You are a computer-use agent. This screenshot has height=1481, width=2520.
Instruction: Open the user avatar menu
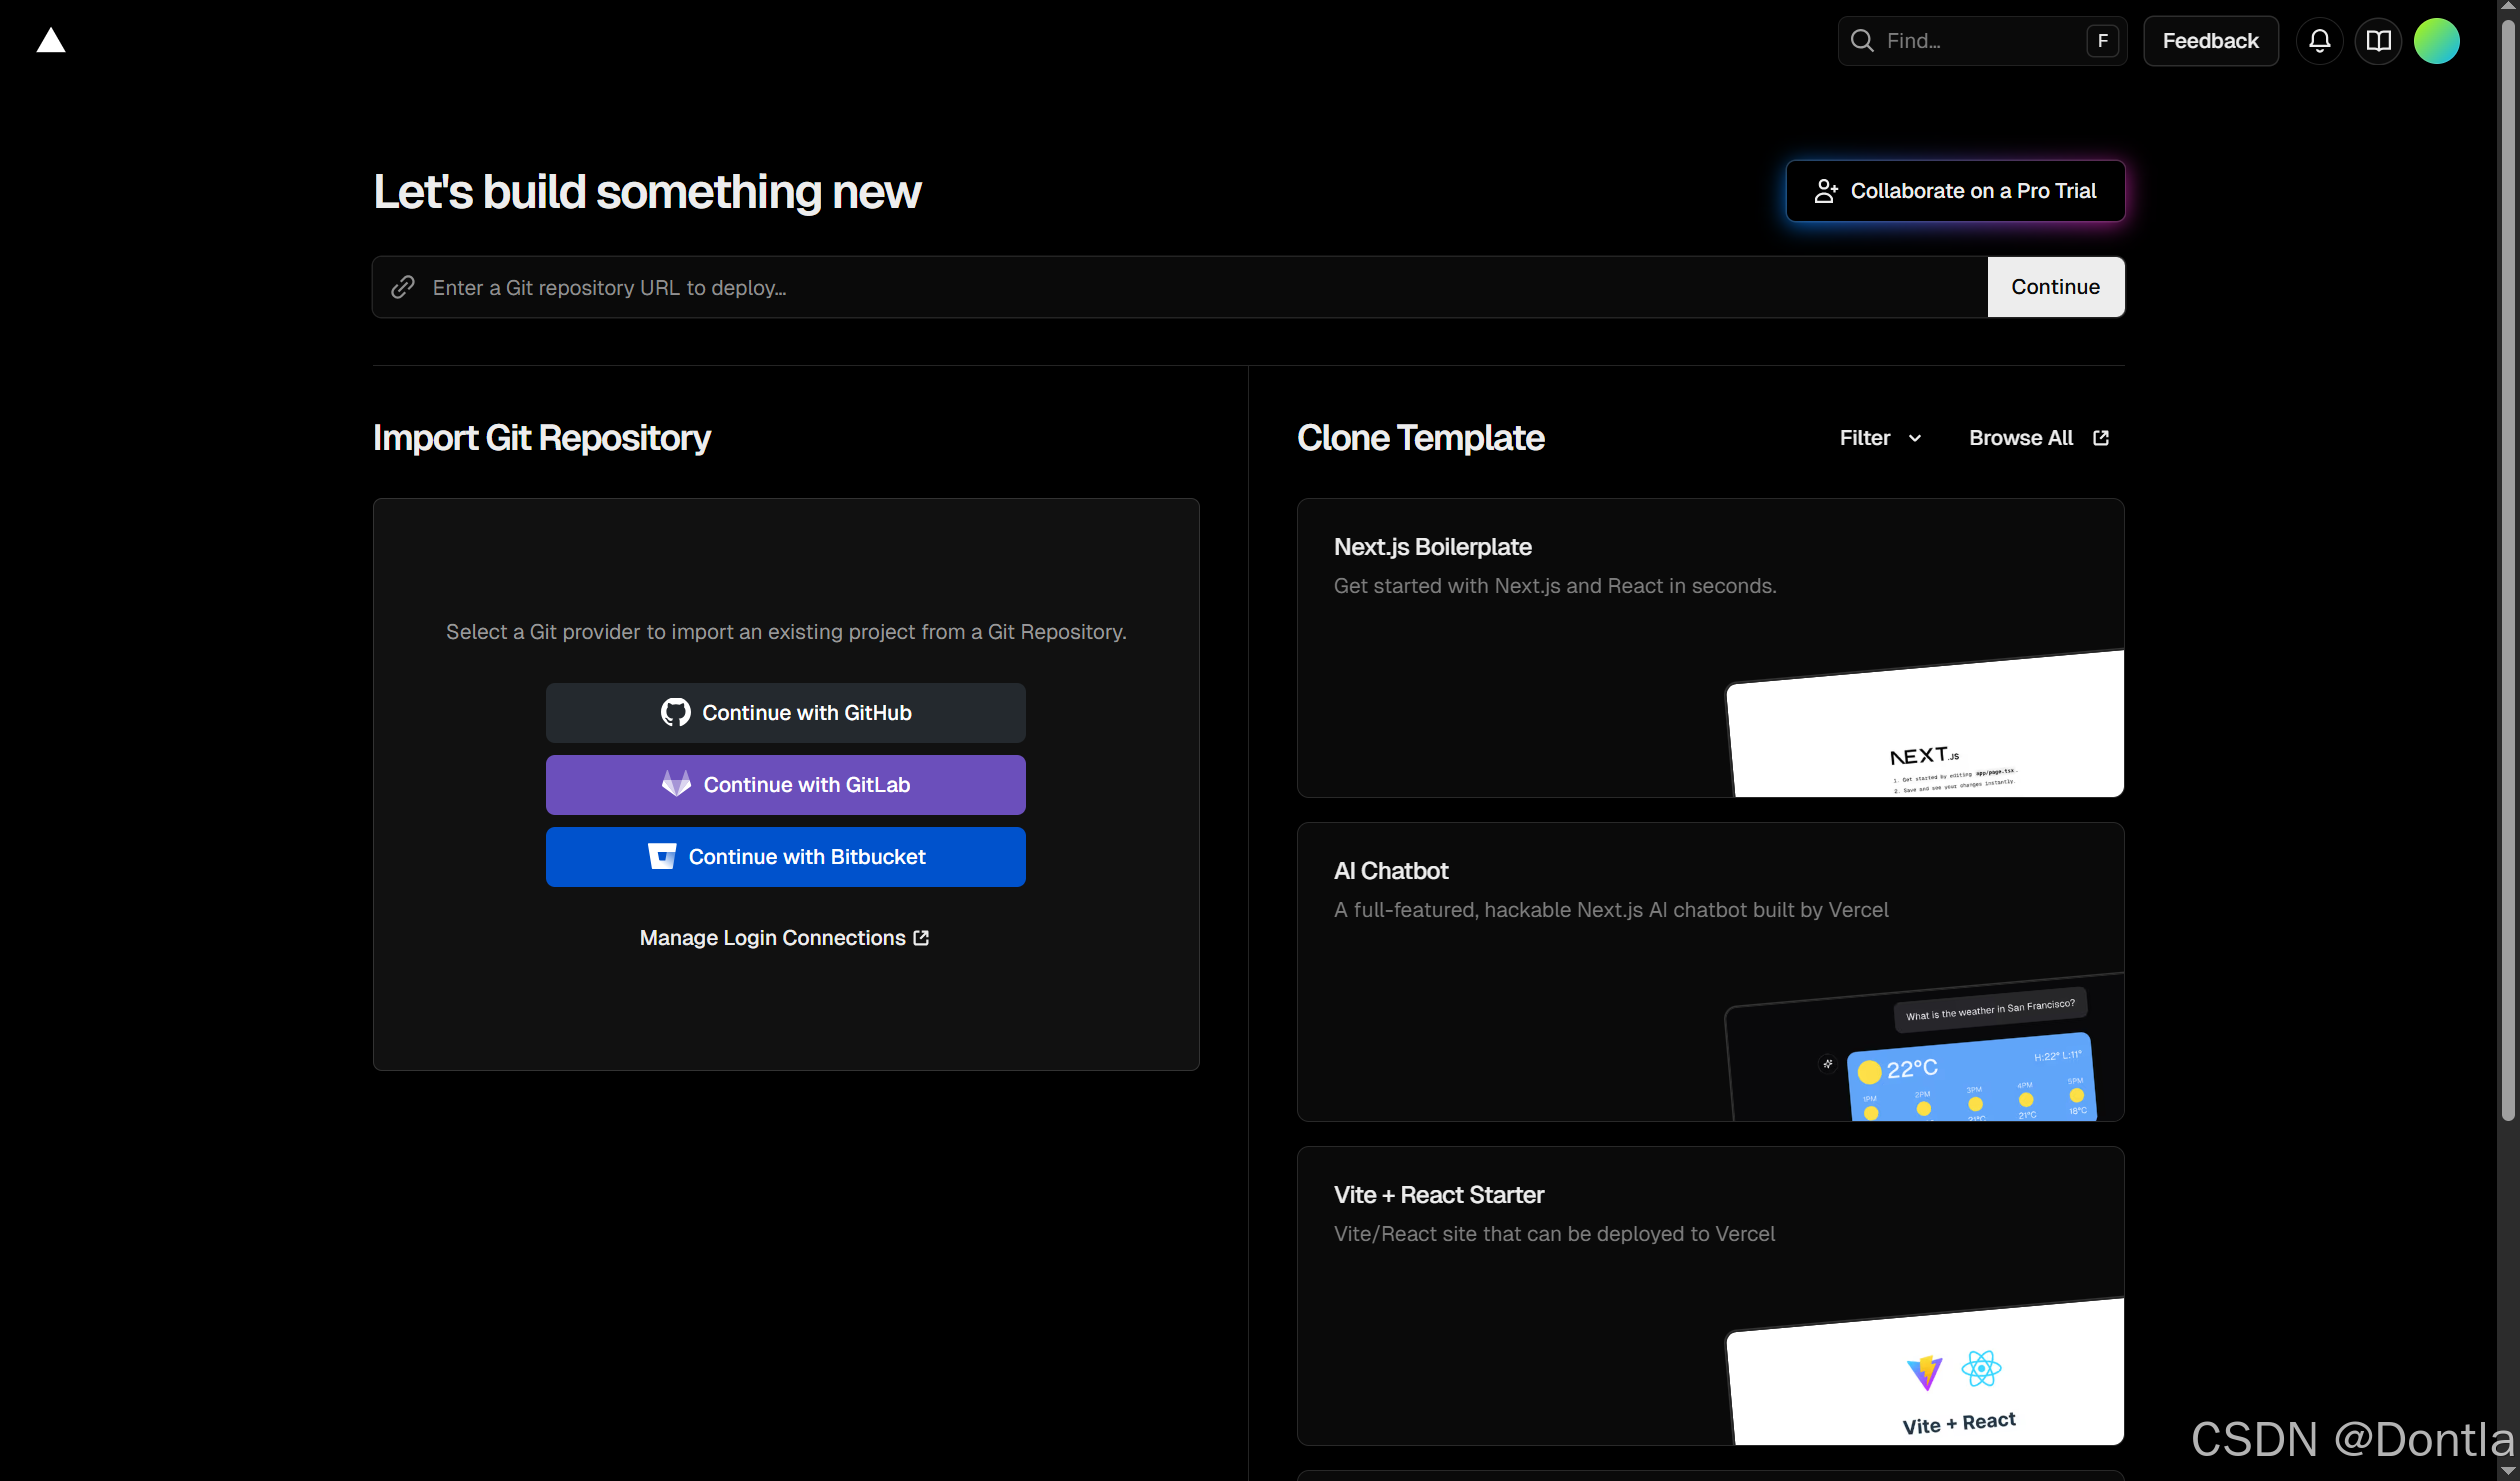point(2436,41)
